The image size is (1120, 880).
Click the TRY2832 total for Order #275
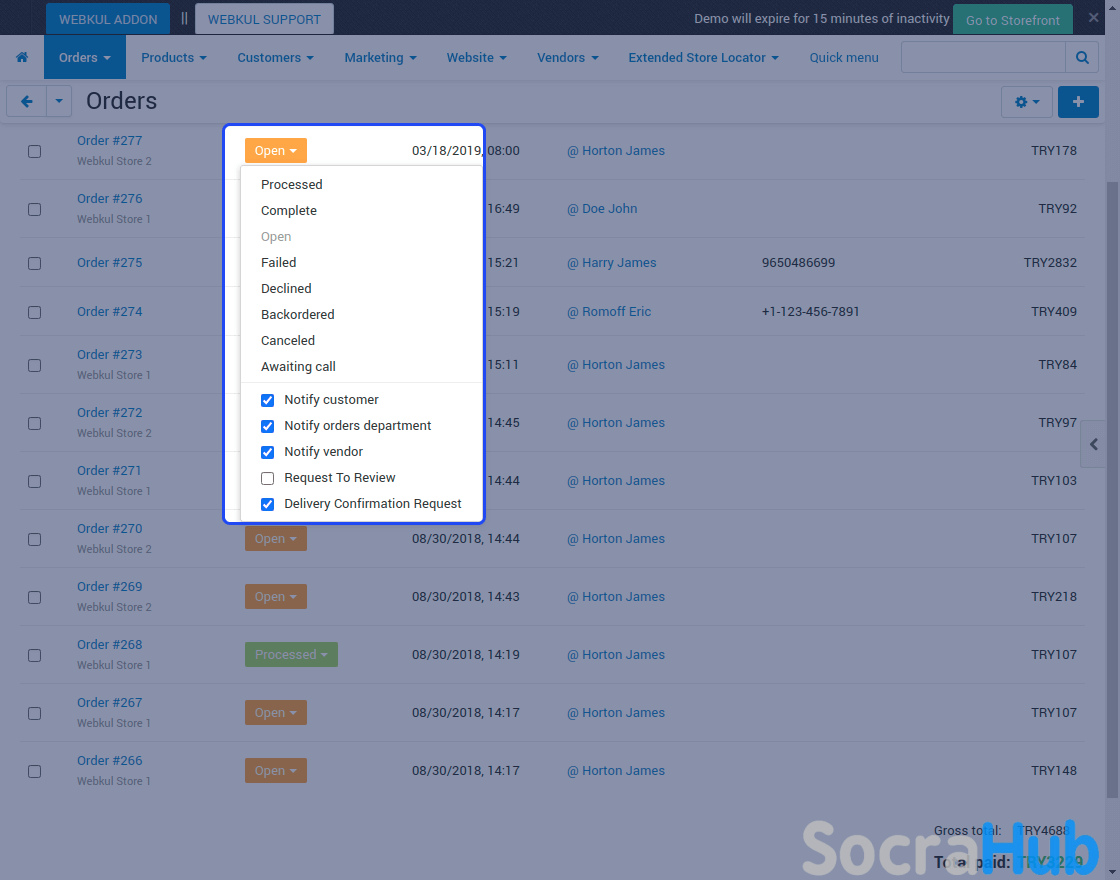click(x=1050, y=263)
